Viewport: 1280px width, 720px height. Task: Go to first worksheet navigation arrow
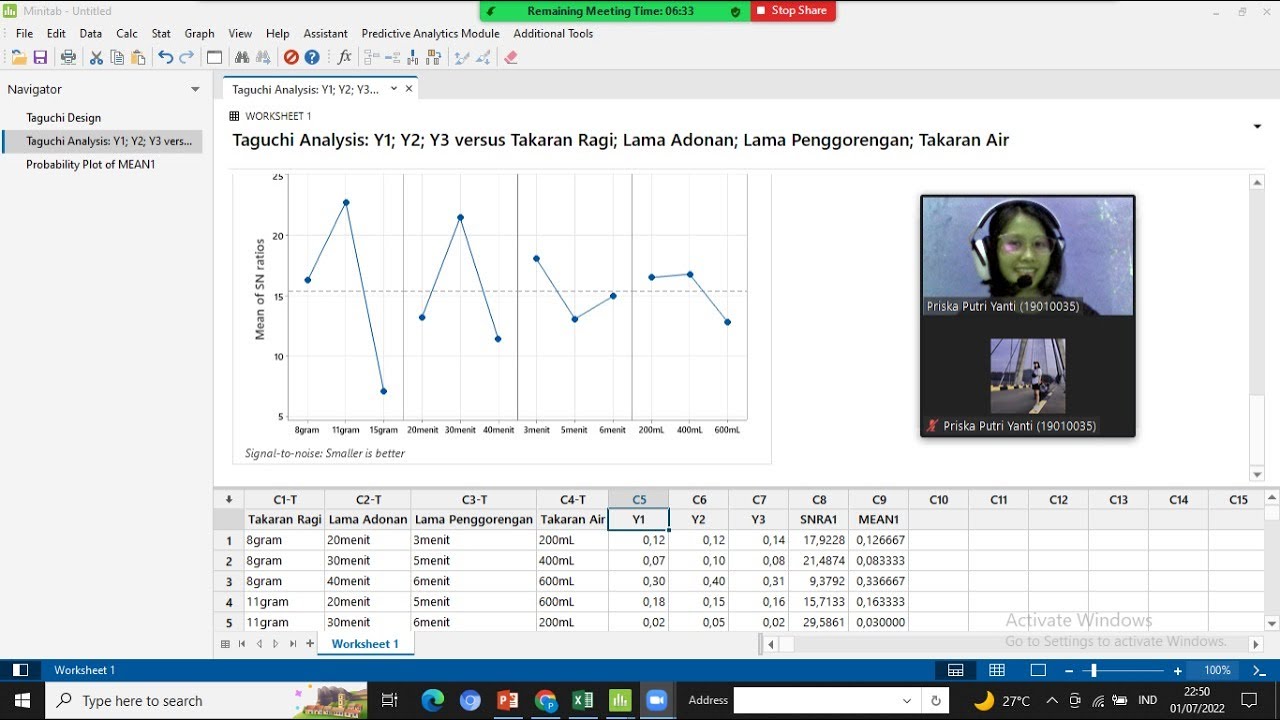242,644
